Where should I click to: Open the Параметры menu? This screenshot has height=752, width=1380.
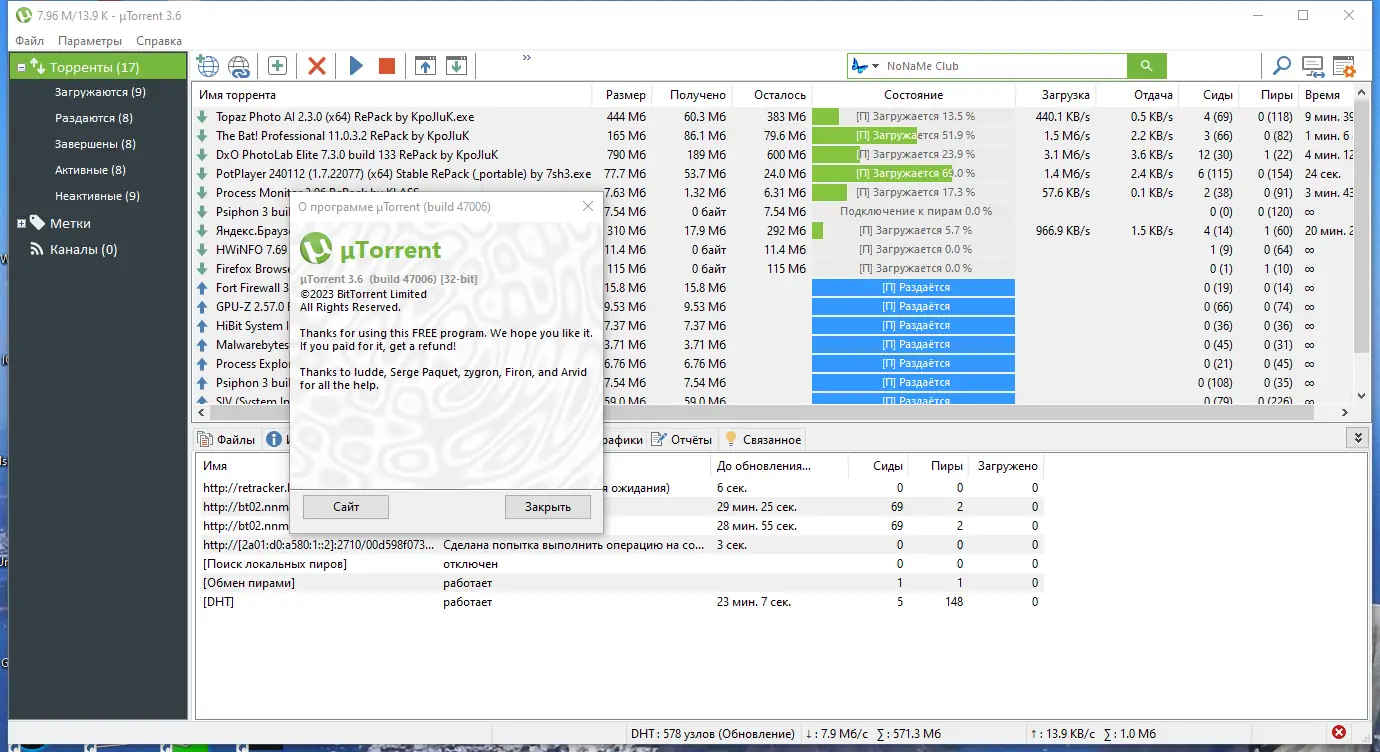click(x=90, y=41)
